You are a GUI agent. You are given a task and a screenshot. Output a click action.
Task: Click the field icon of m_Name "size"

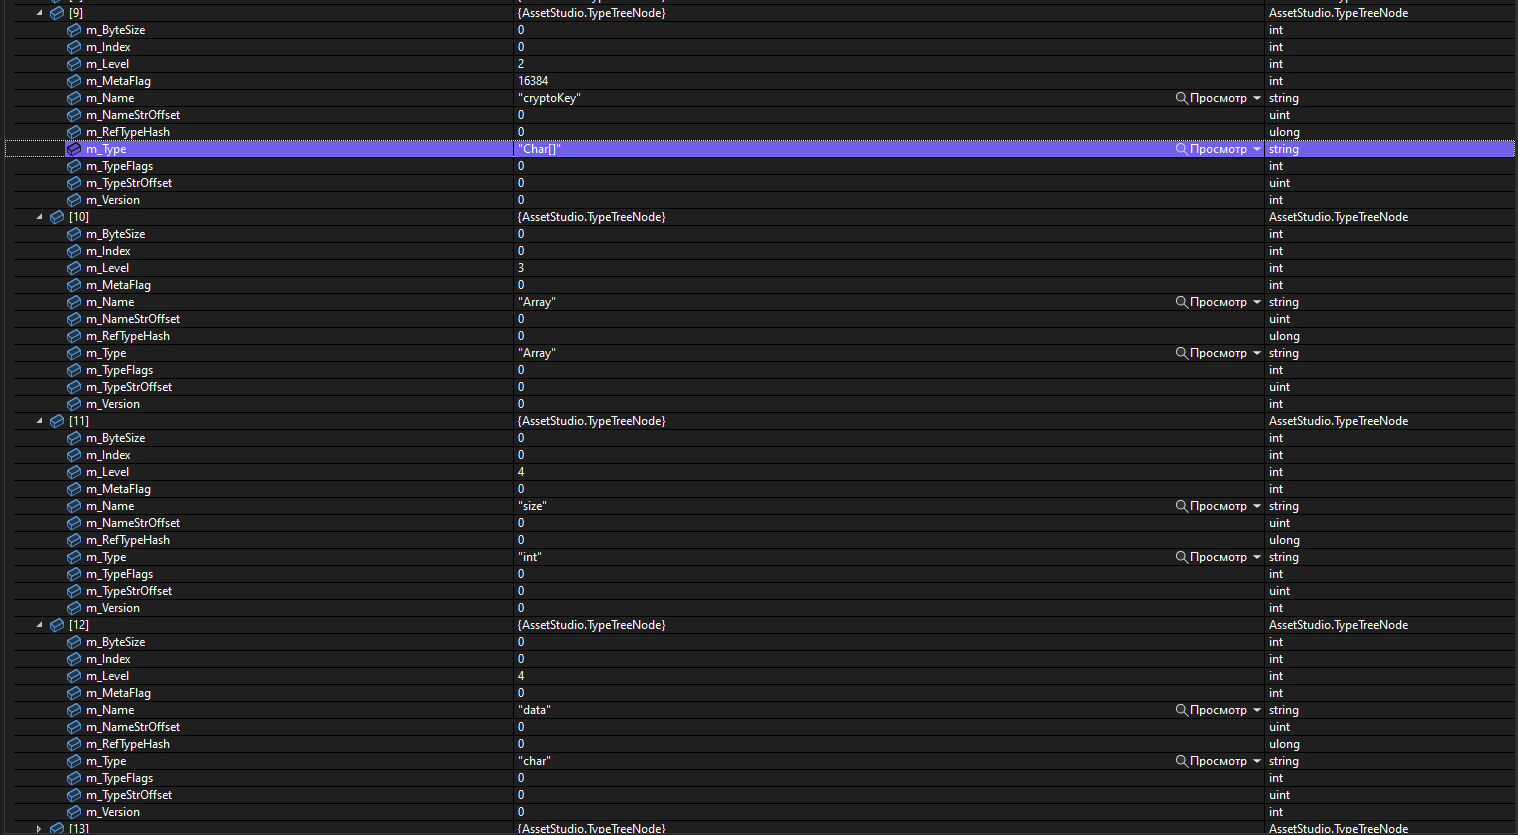coord(74,506)
